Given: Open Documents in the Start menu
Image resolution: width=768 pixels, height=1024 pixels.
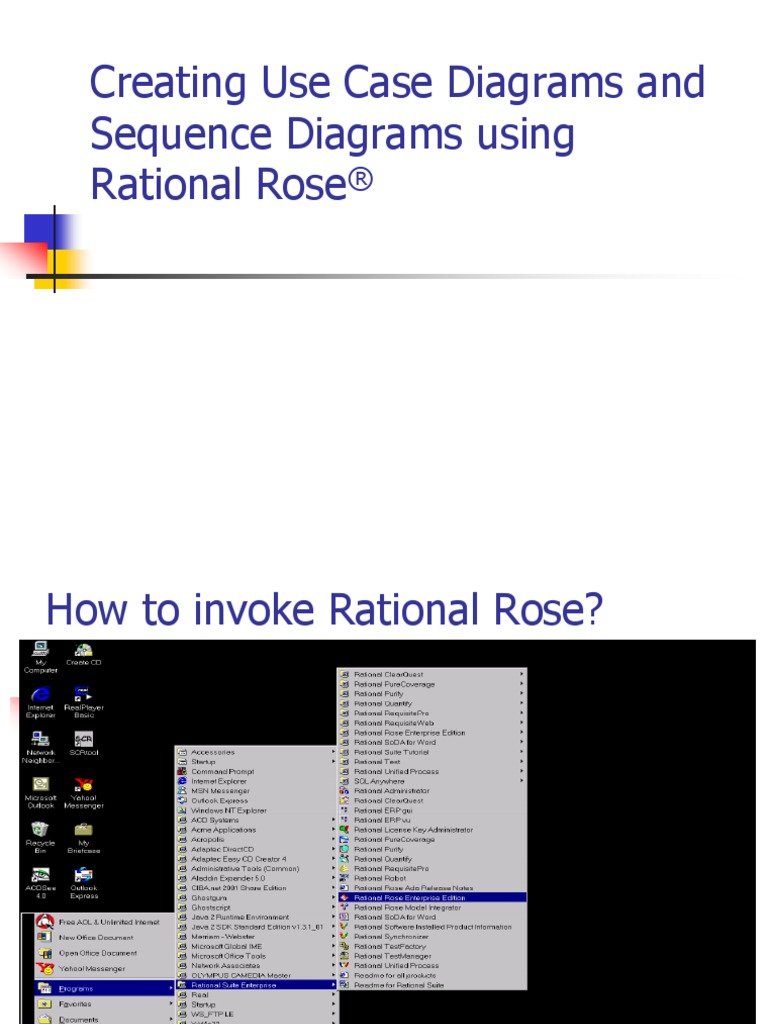Looking at the screenshot, I should pos(104,1018).
